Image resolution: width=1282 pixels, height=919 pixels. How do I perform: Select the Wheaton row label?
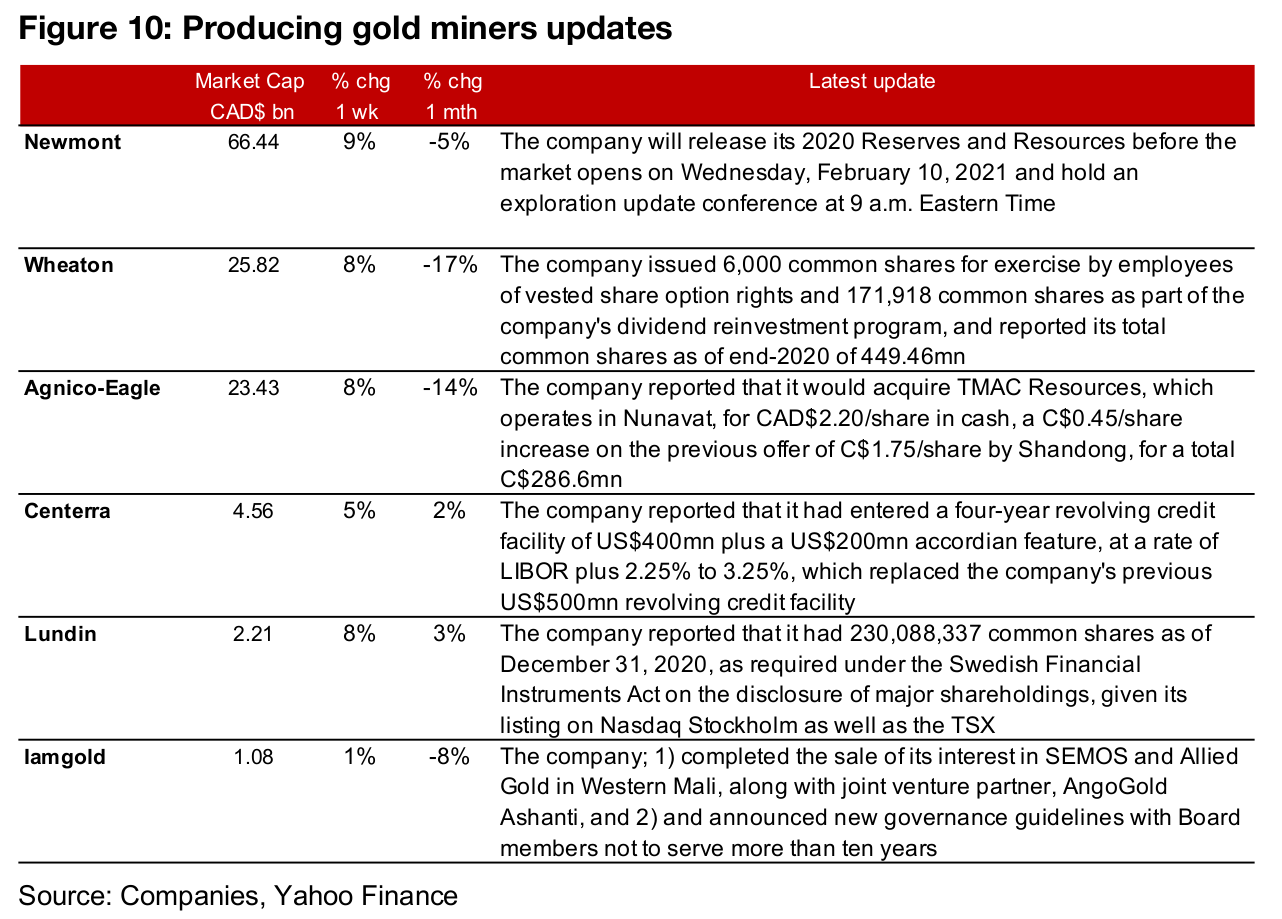(69, 265)
